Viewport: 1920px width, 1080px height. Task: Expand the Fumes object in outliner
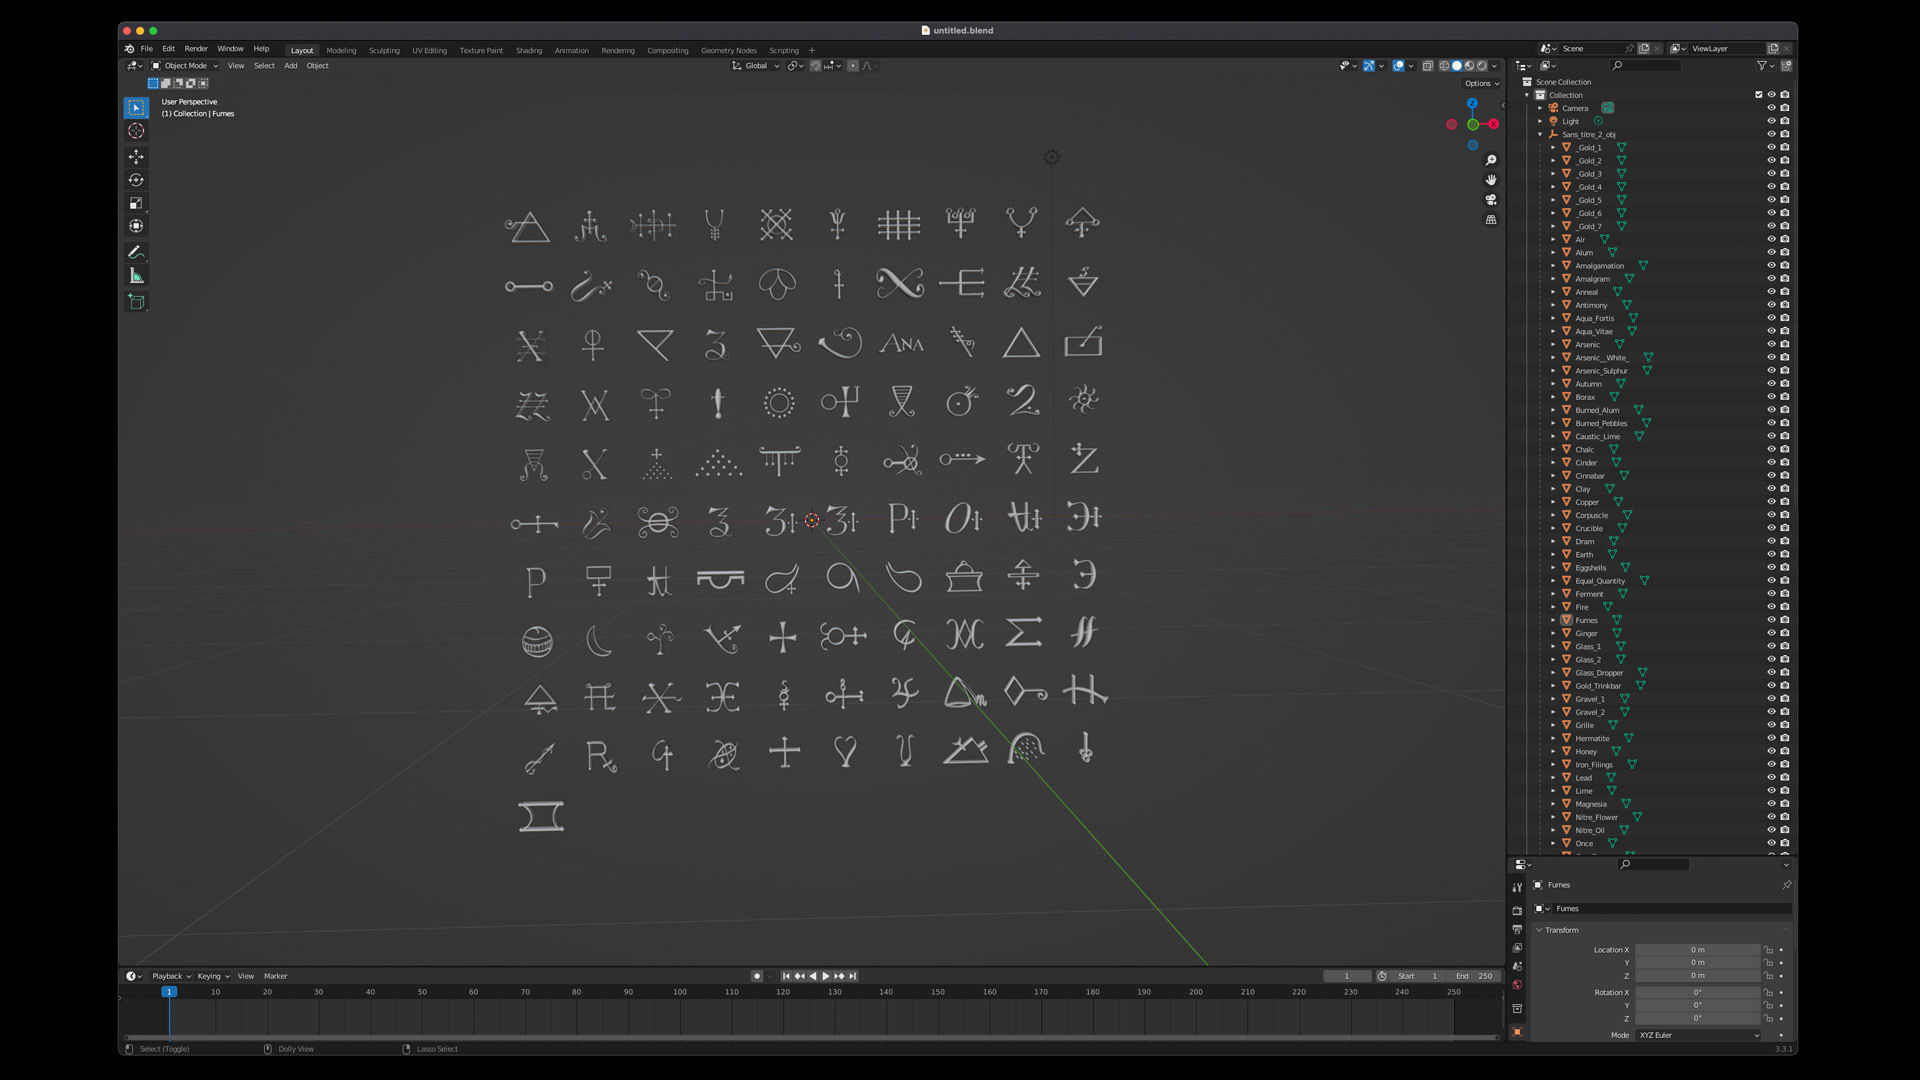tap(1553, 620)
